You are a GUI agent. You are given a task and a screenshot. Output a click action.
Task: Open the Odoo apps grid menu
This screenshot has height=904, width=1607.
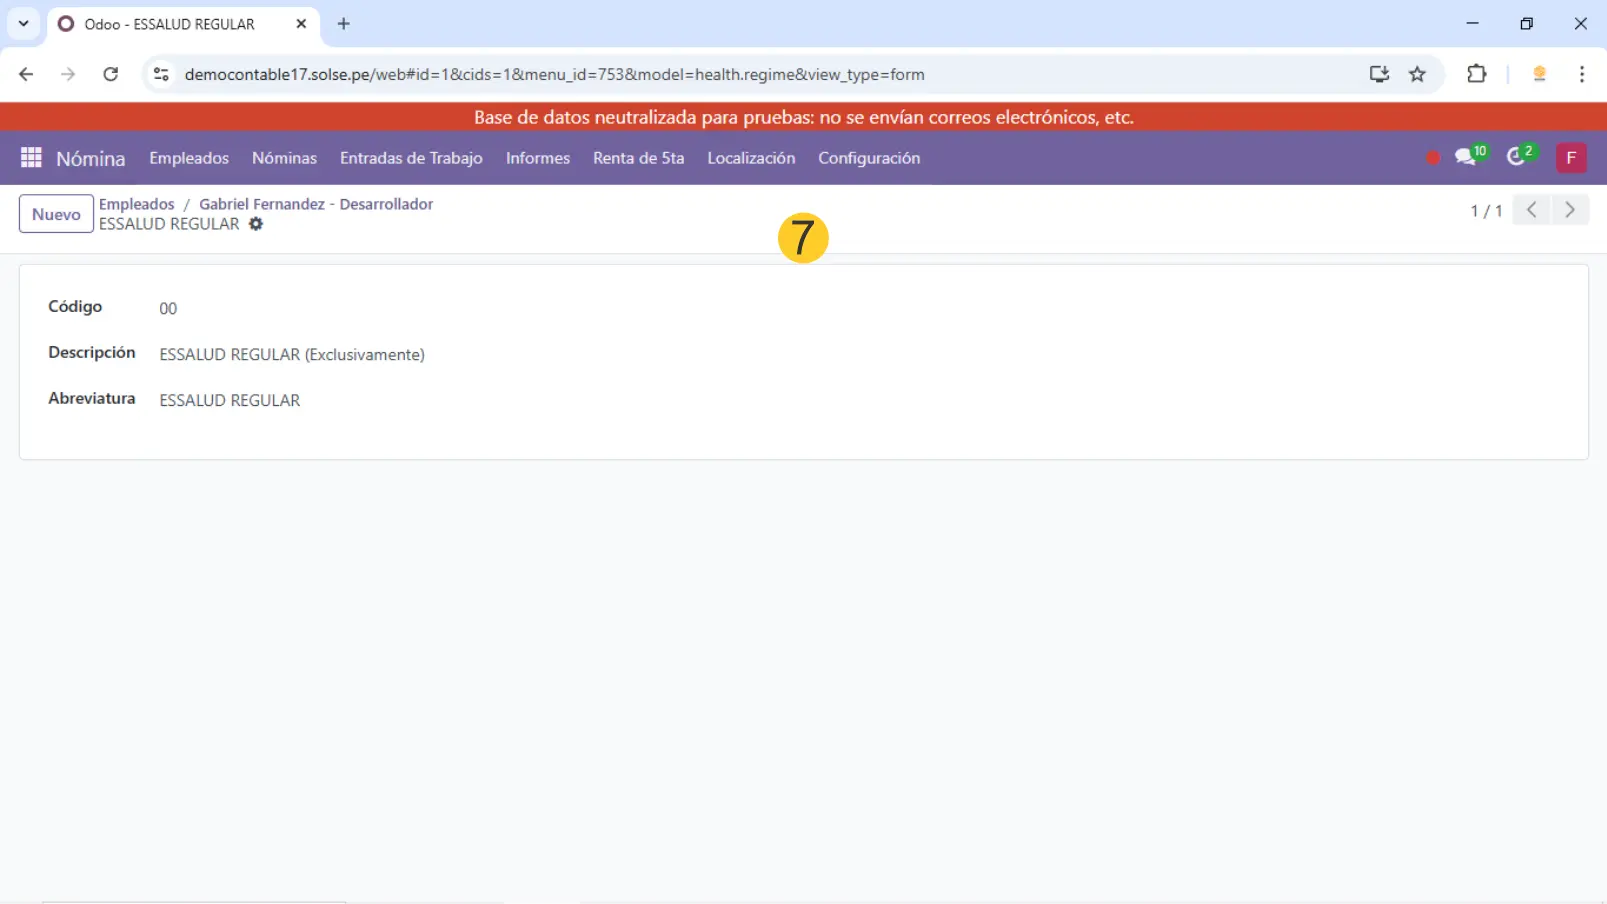pyautogui.click(x=31, y=158)
